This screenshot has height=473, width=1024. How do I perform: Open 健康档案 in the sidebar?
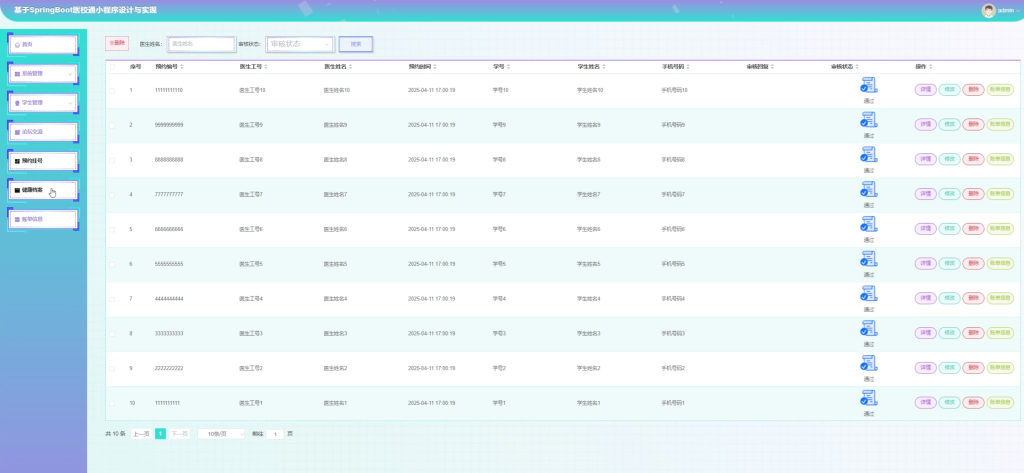pos(43,190)
